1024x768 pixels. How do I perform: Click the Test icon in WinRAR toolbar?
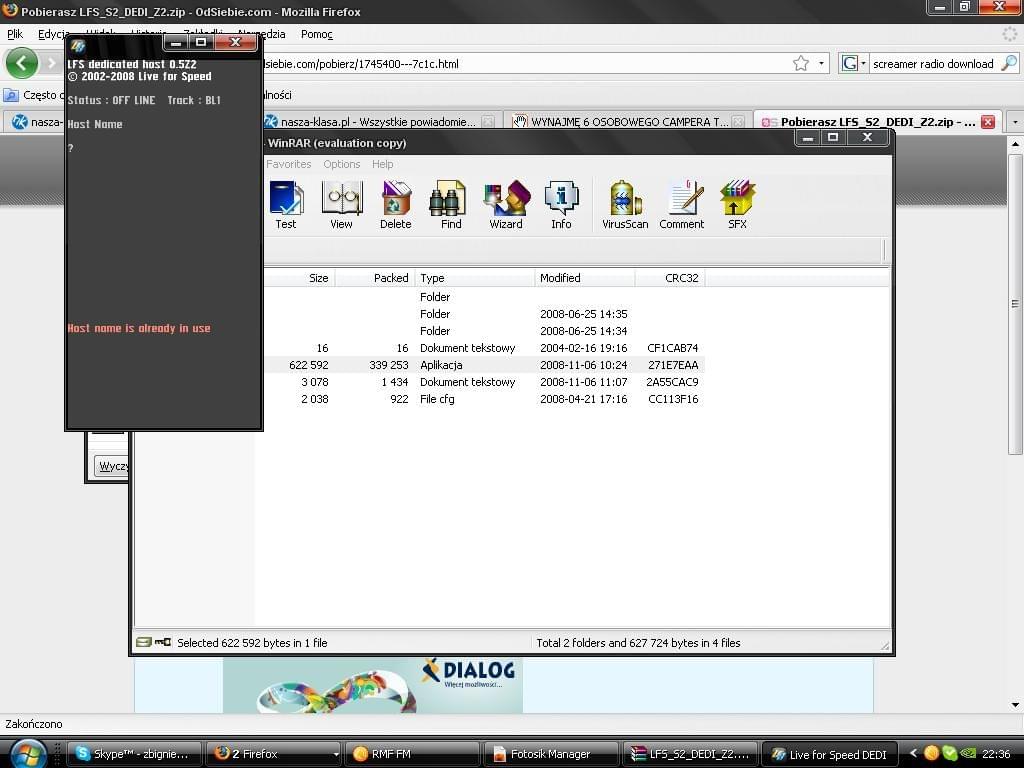click(286, 204)
